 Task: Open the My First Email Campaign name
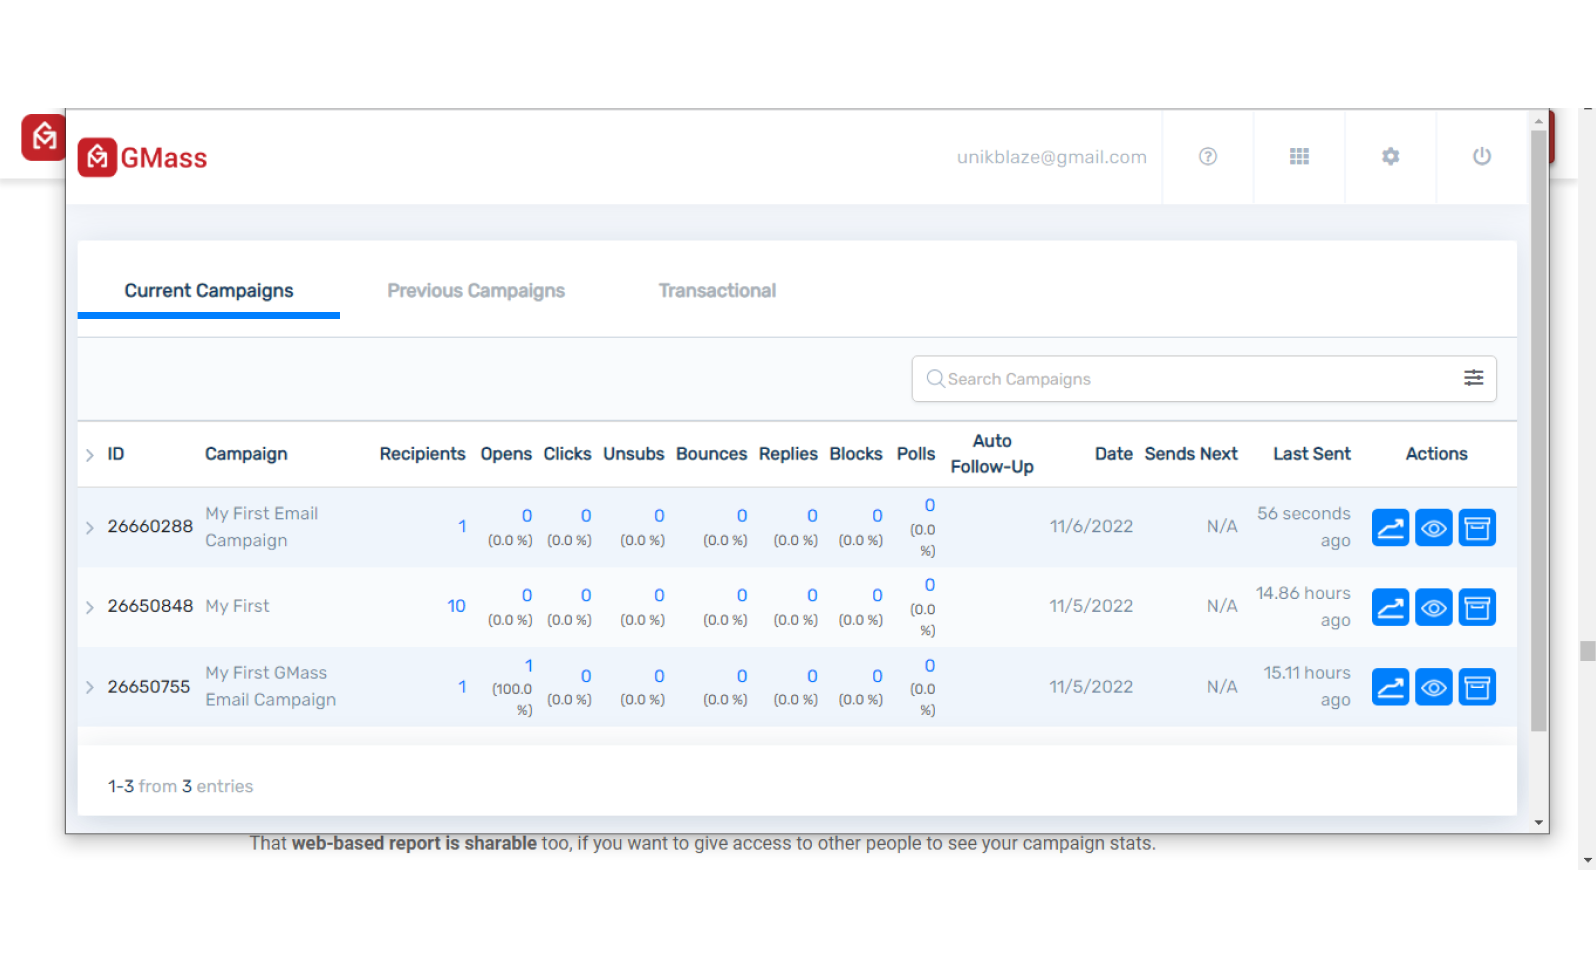click(x=262, y=527)
